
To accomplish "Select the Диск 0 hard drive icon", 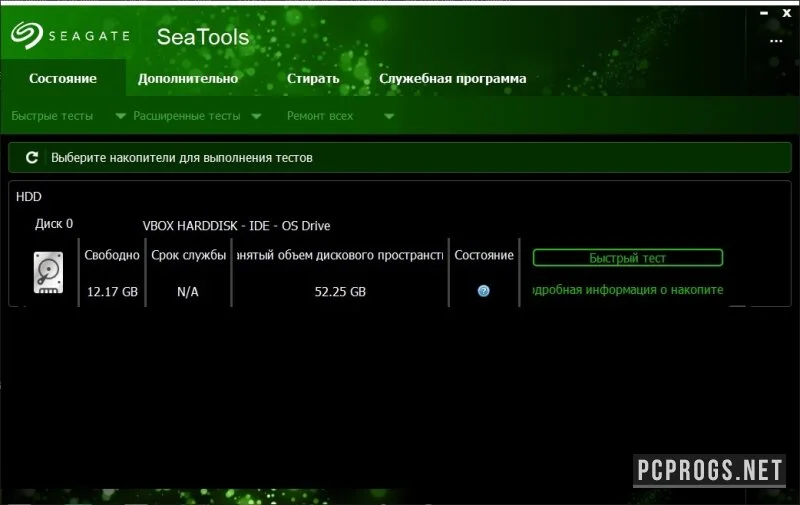I will click(x=48, y=272).
